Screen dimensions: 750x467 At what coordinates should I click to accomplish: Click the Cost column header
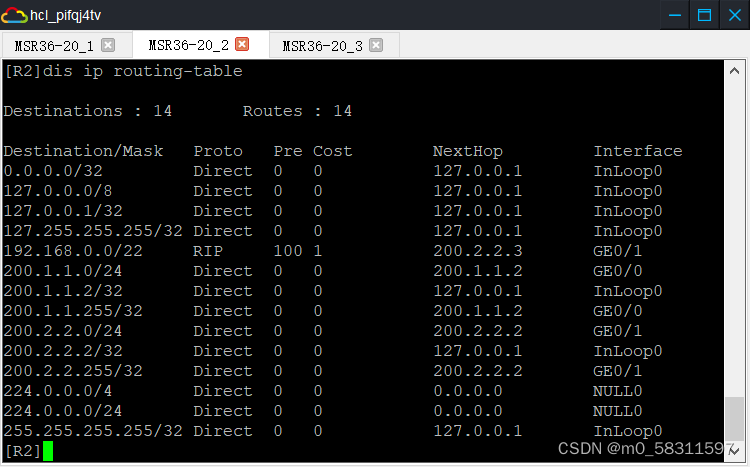pyautogui.click(x=332, y=151)
